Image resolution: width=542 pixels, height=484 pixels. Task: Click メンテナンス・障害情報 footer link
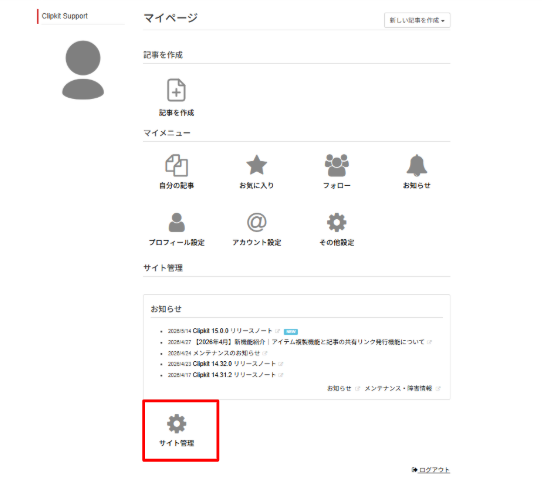(x=398, y=388)
